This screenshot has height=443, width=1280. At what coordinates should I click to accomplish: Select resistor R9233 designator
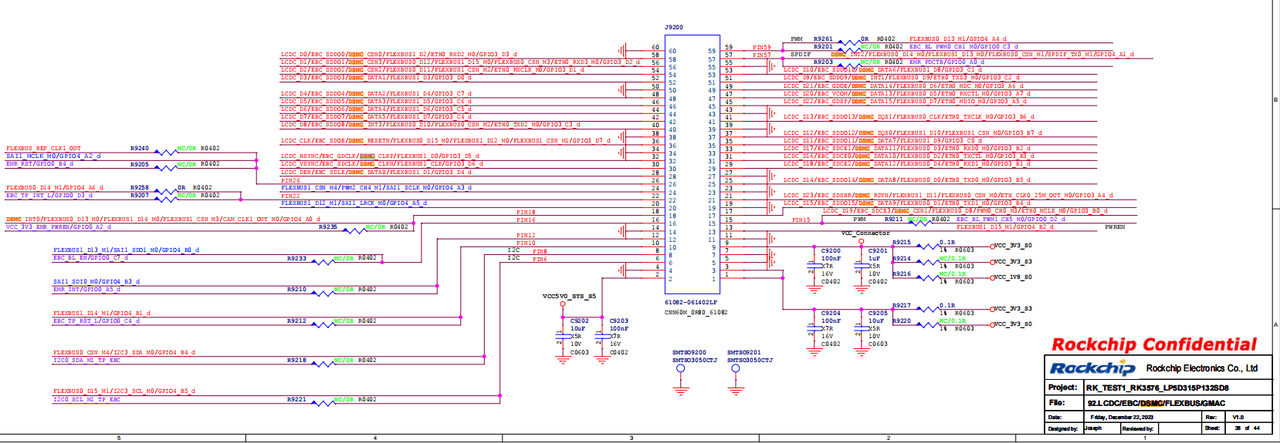[295, 258]
